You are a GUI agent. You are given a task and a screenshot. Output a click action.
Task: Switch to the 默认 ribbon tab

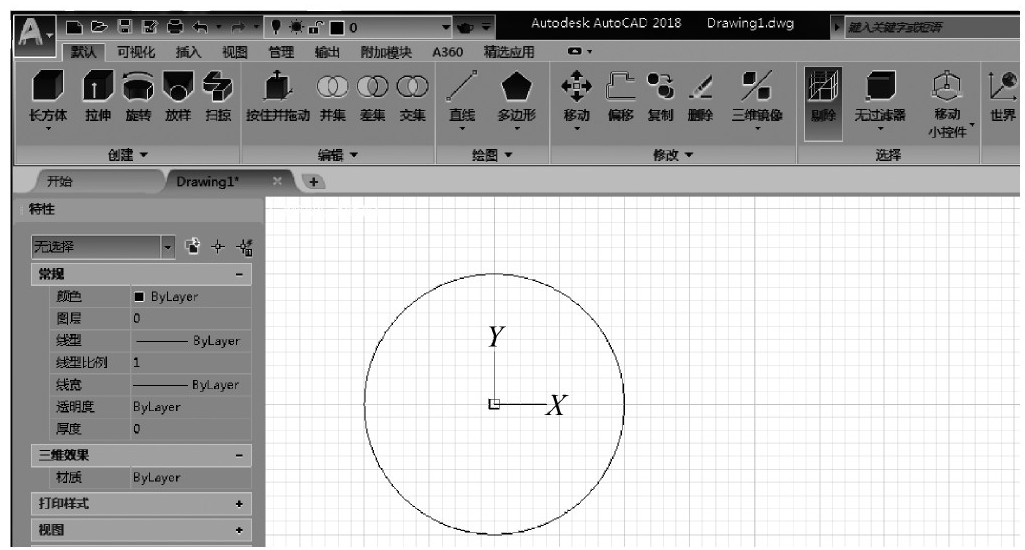[83, 52]
